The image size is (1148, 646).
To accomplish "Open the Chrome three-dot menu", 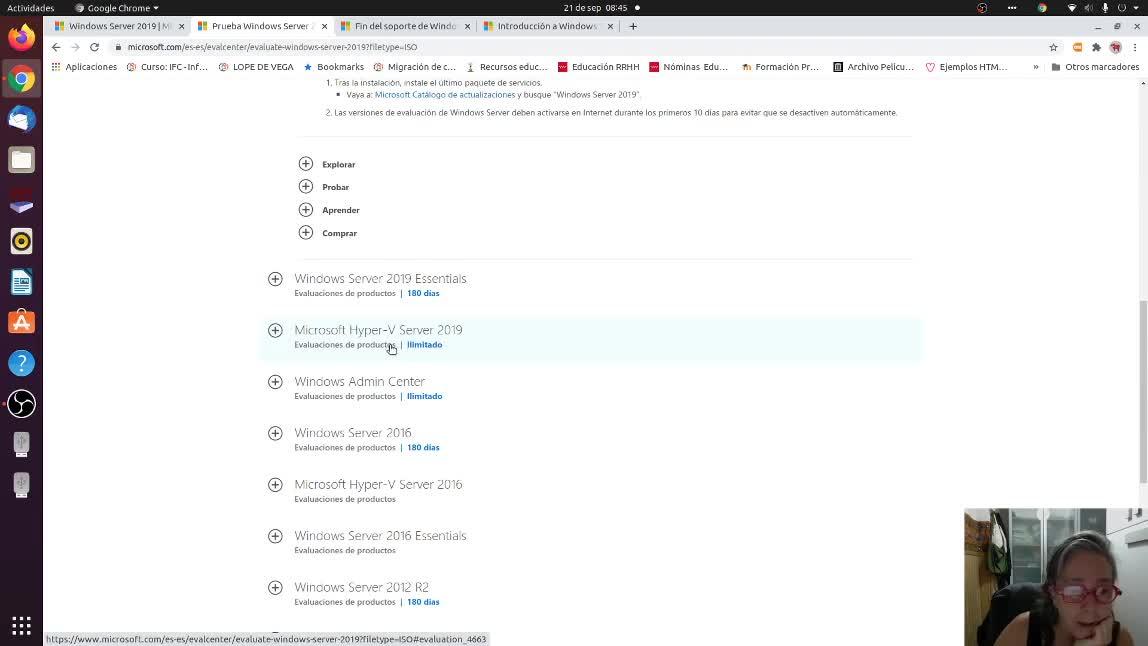I will pos(1135,47).
